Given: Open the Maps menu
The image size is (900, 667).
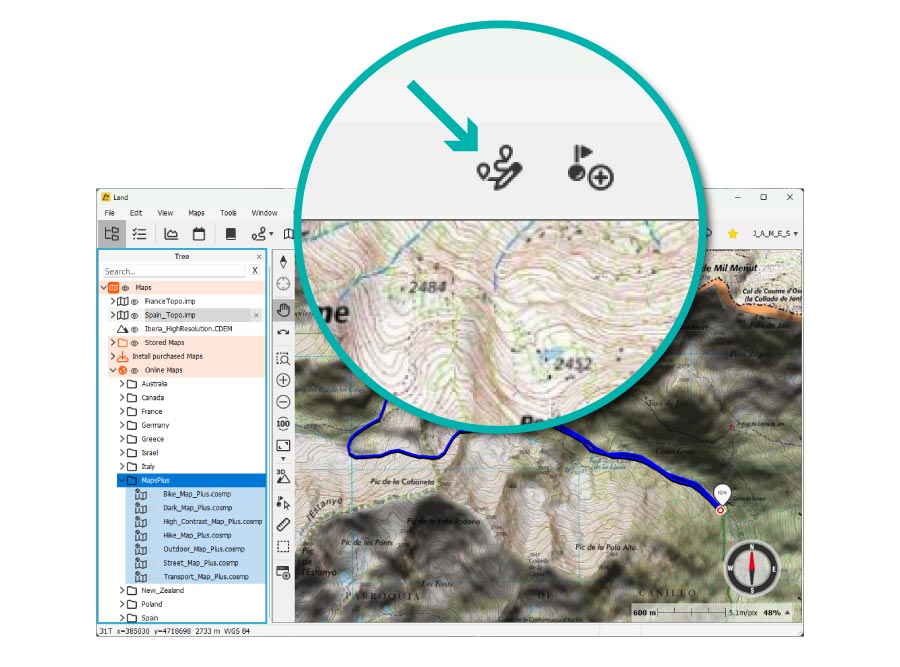Looking at the screenshot, I should point(196,212).
